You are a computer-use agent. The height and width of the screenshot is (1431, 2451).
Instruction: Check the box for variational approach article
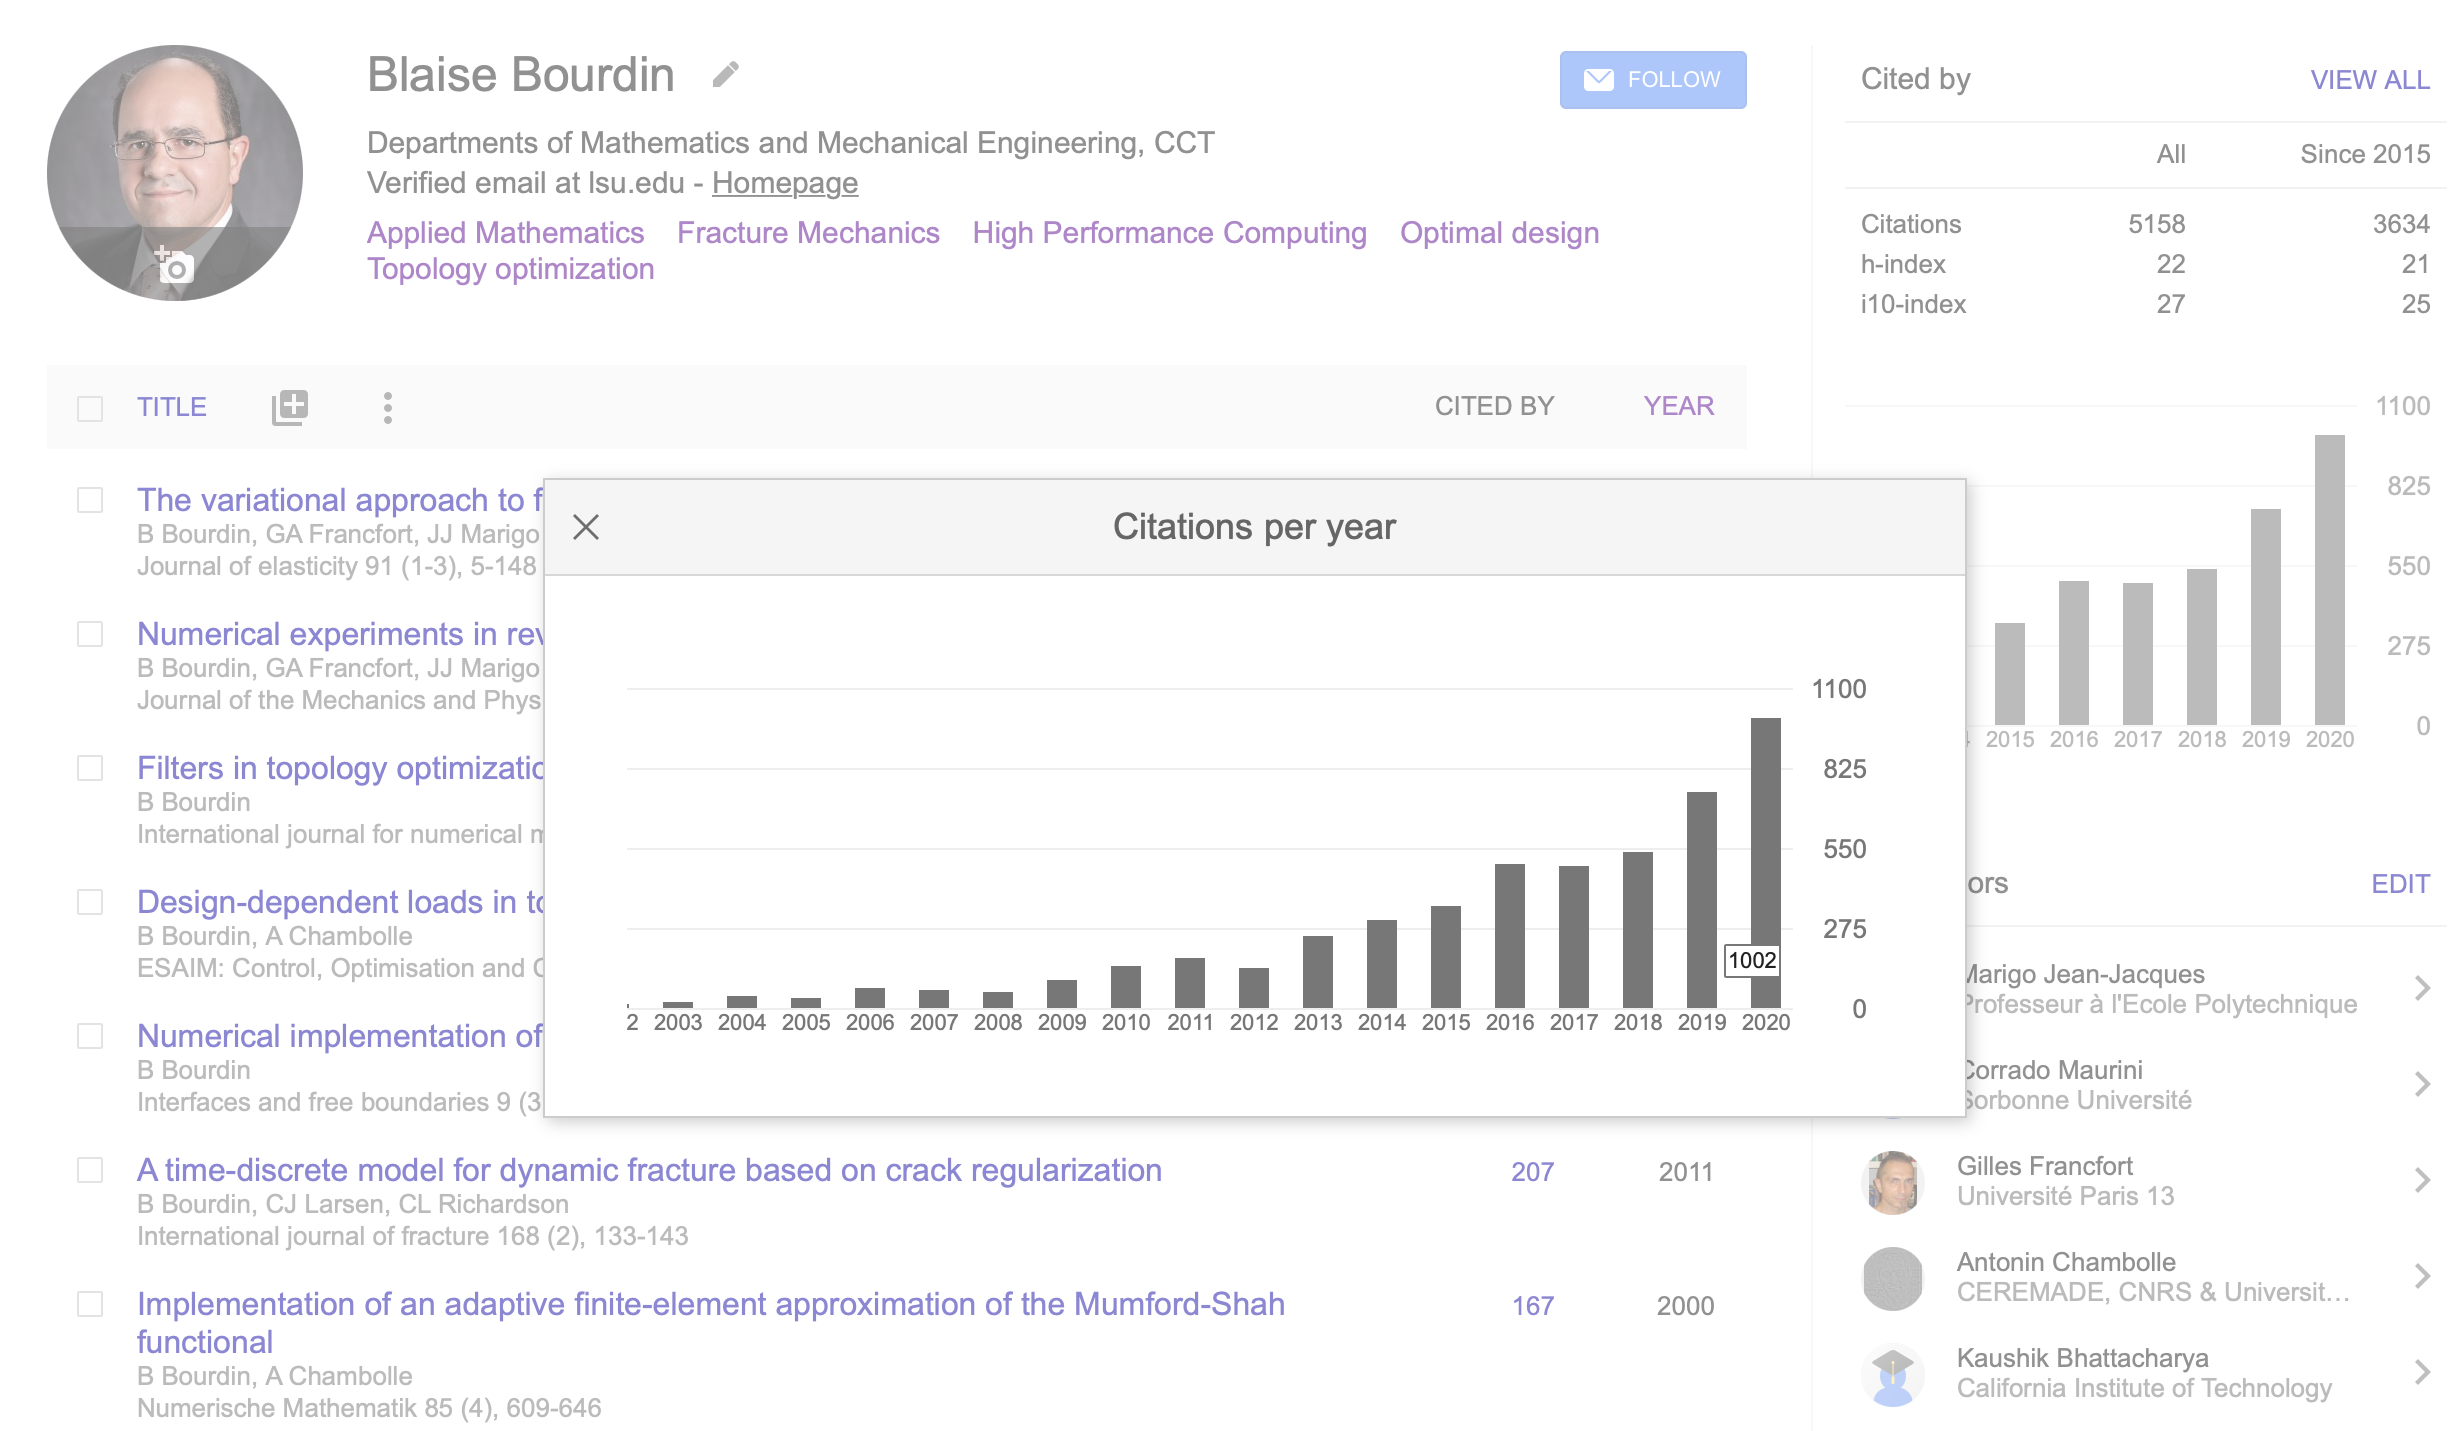[90, 500]
